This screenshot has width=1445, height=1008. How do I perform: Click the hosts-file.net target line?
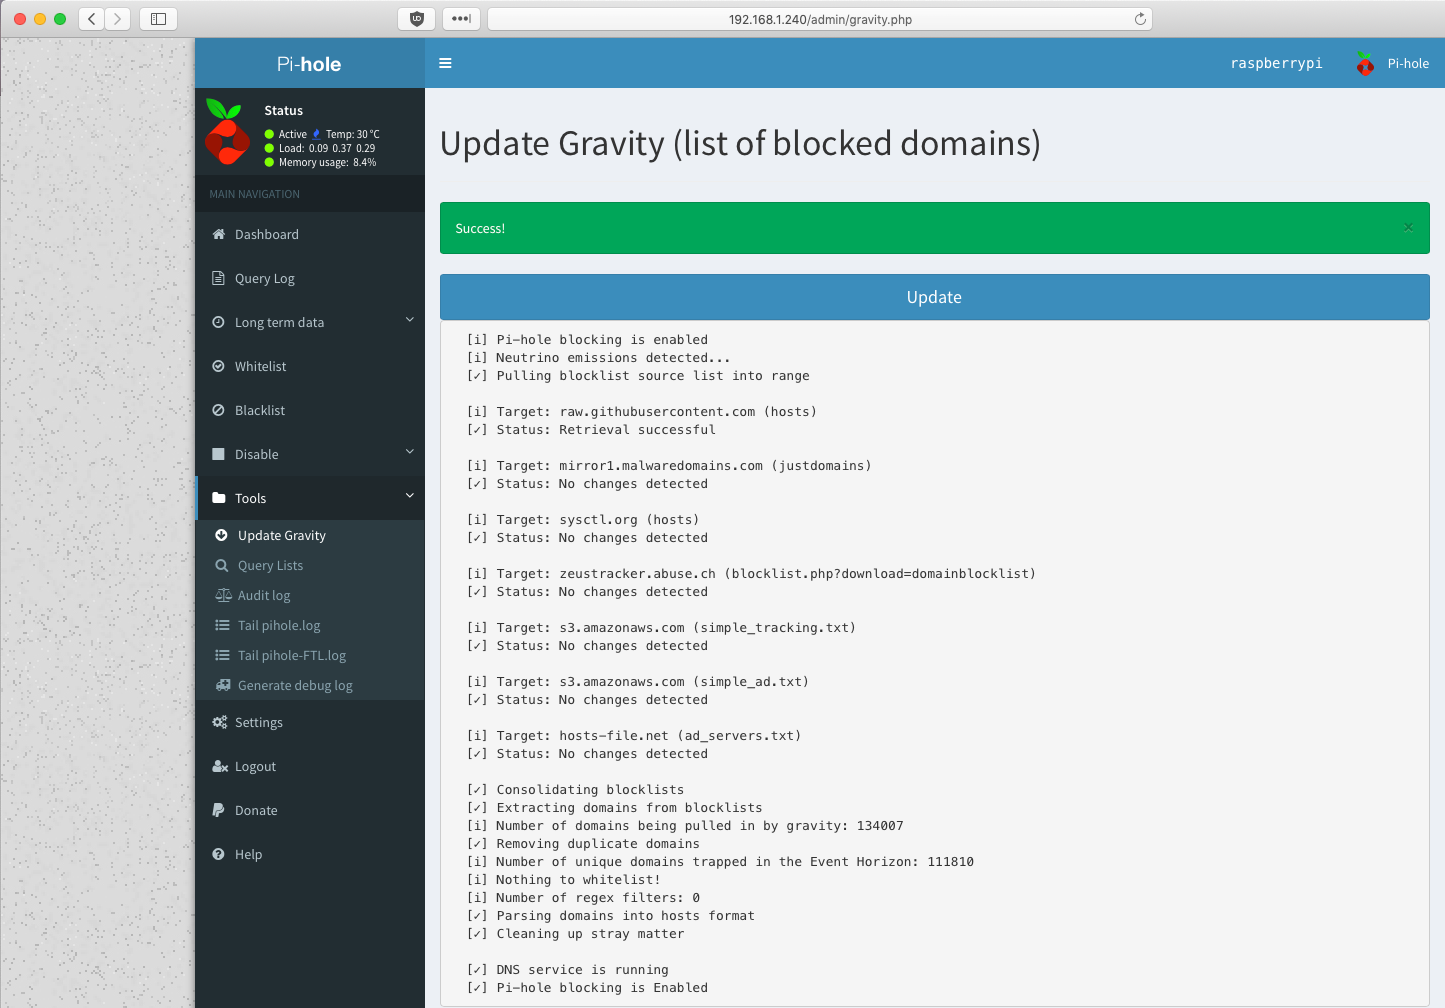pyautogui.click(x=634, y=736)
